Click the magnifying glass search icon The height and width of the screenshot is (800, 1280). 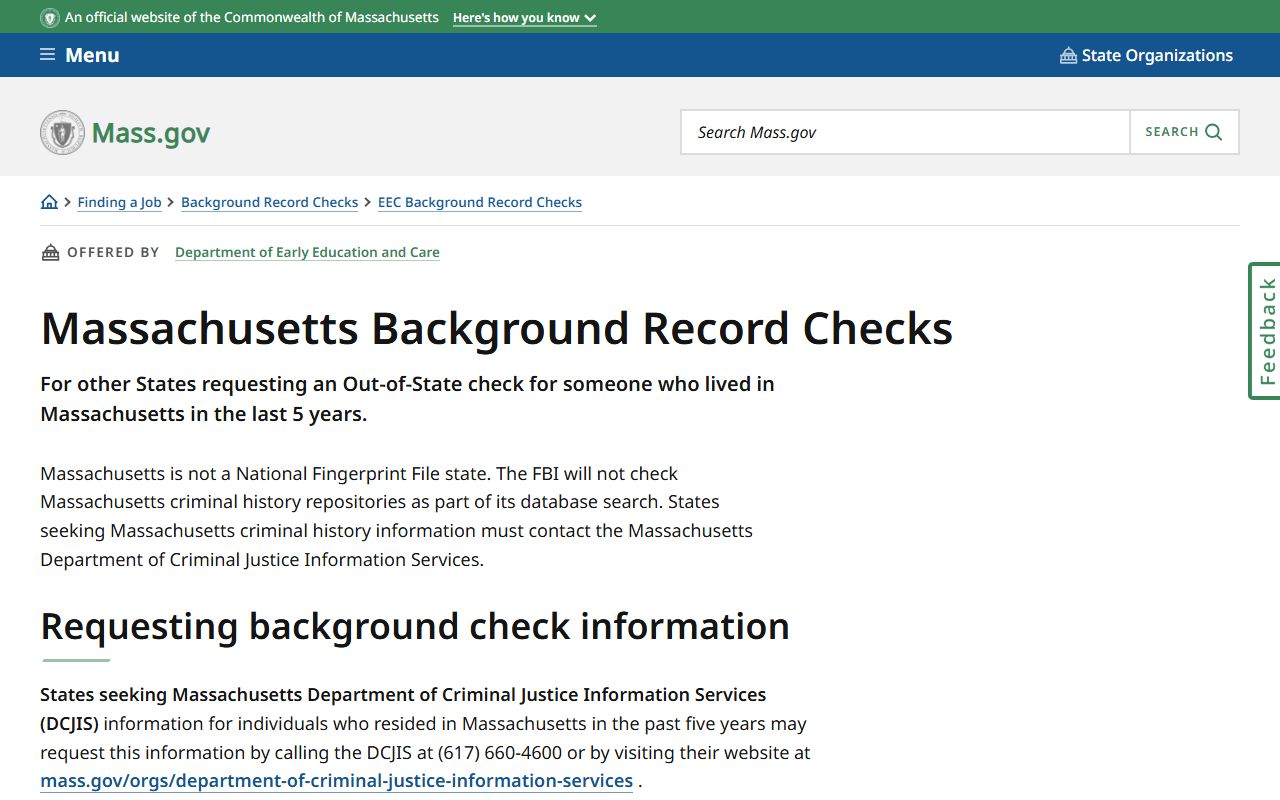[x=1214, y=132]
